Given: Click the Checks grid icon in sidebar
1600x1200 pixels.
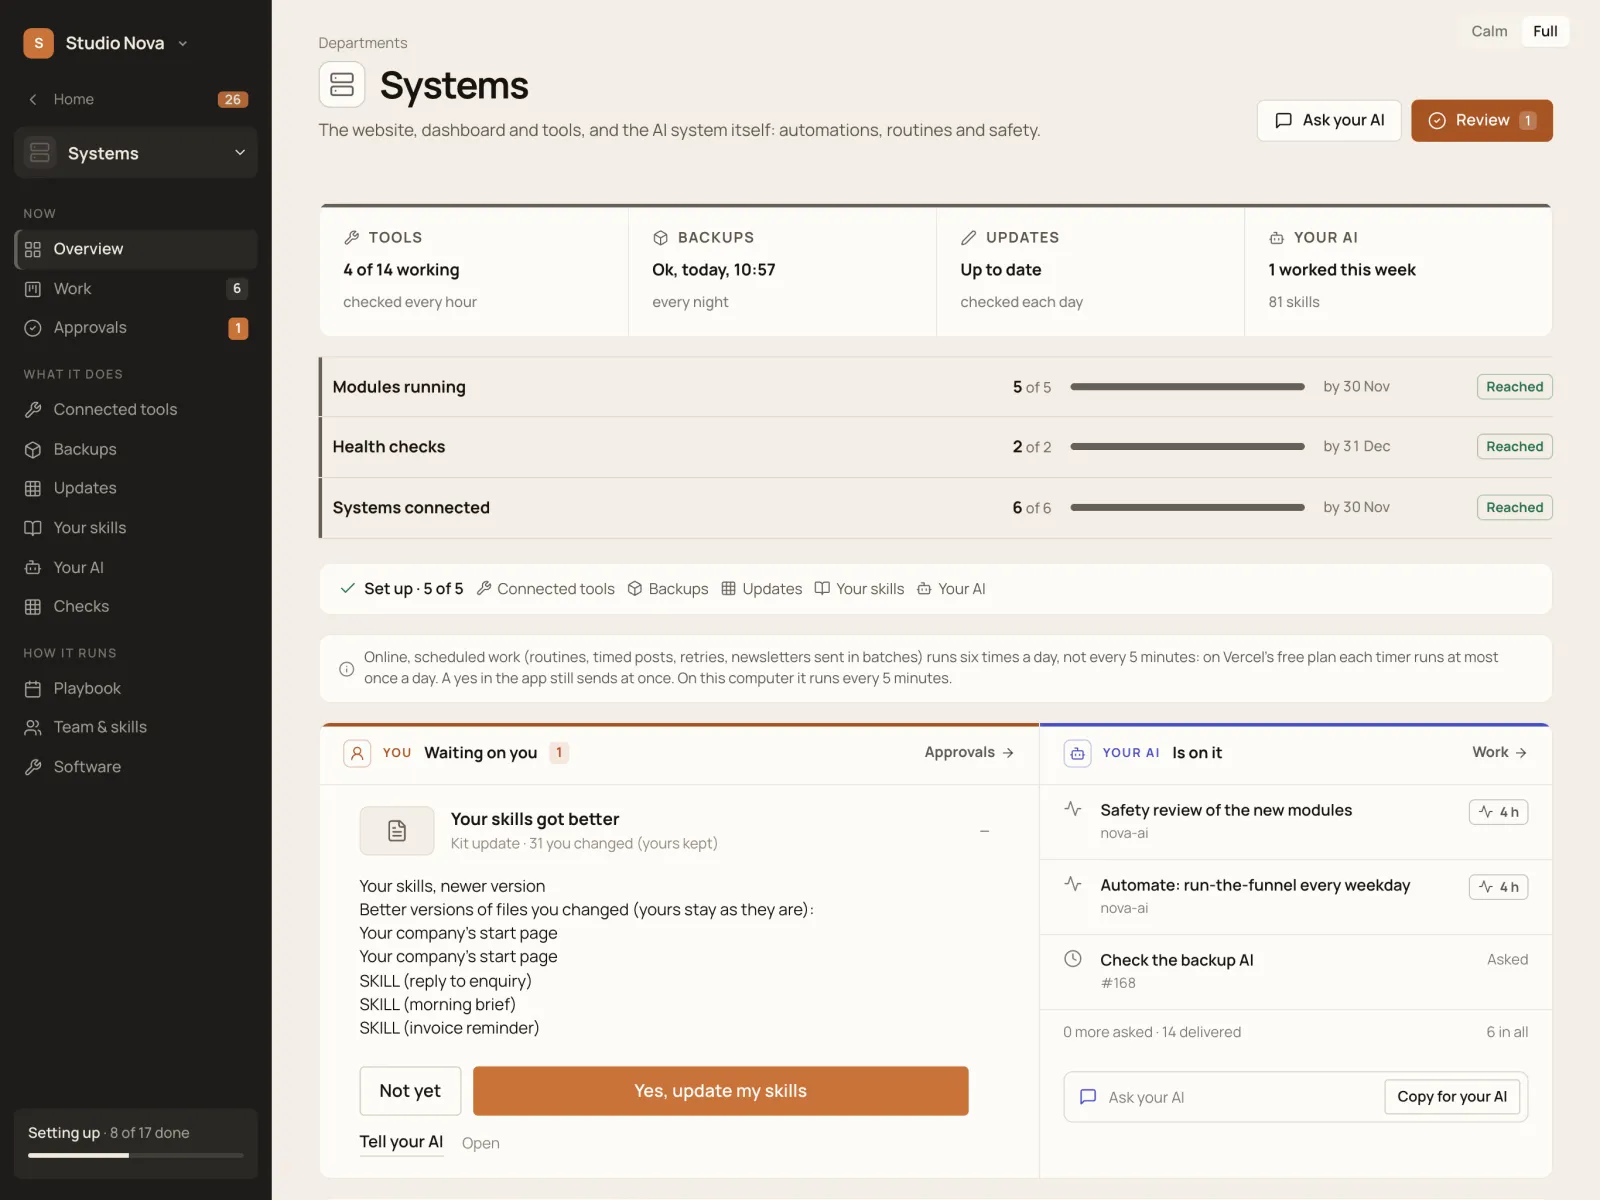Looking at the screenshot, I should pyautogui.click(x=33, y=607).
